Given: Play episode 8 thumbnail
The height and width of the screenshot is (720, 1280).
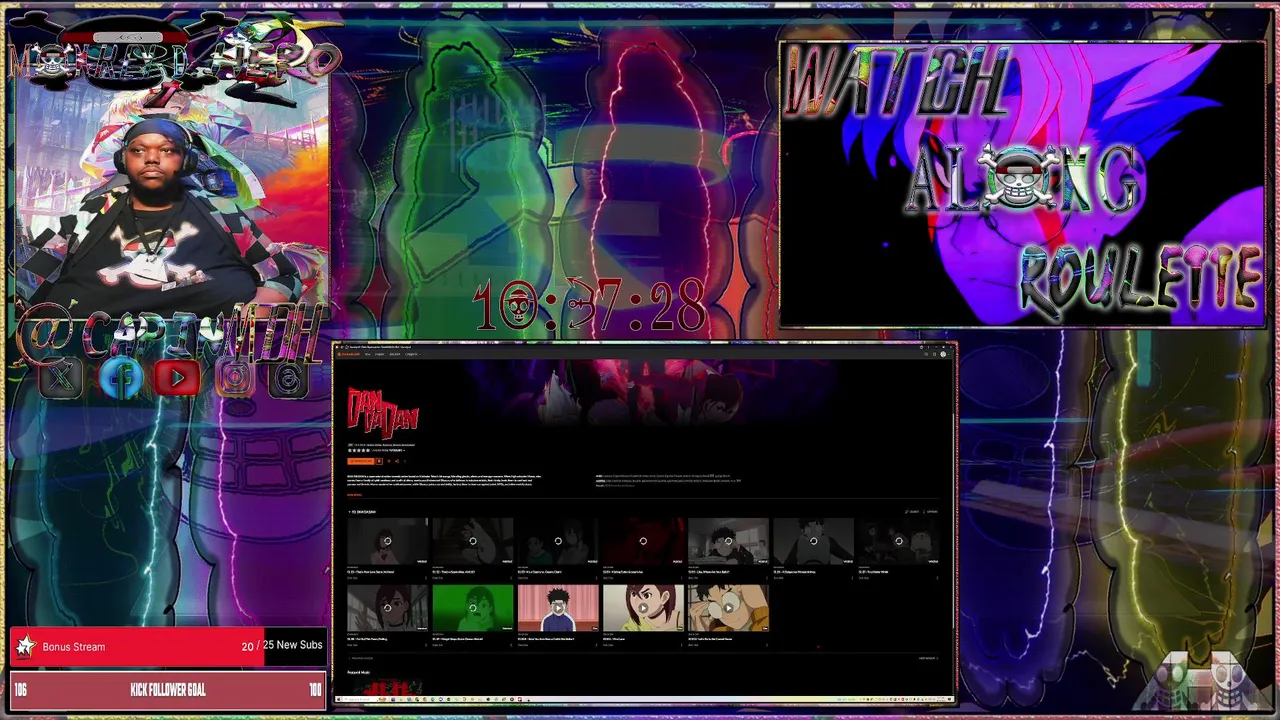Looking at the screenshot, I should [x=388, y=608].
